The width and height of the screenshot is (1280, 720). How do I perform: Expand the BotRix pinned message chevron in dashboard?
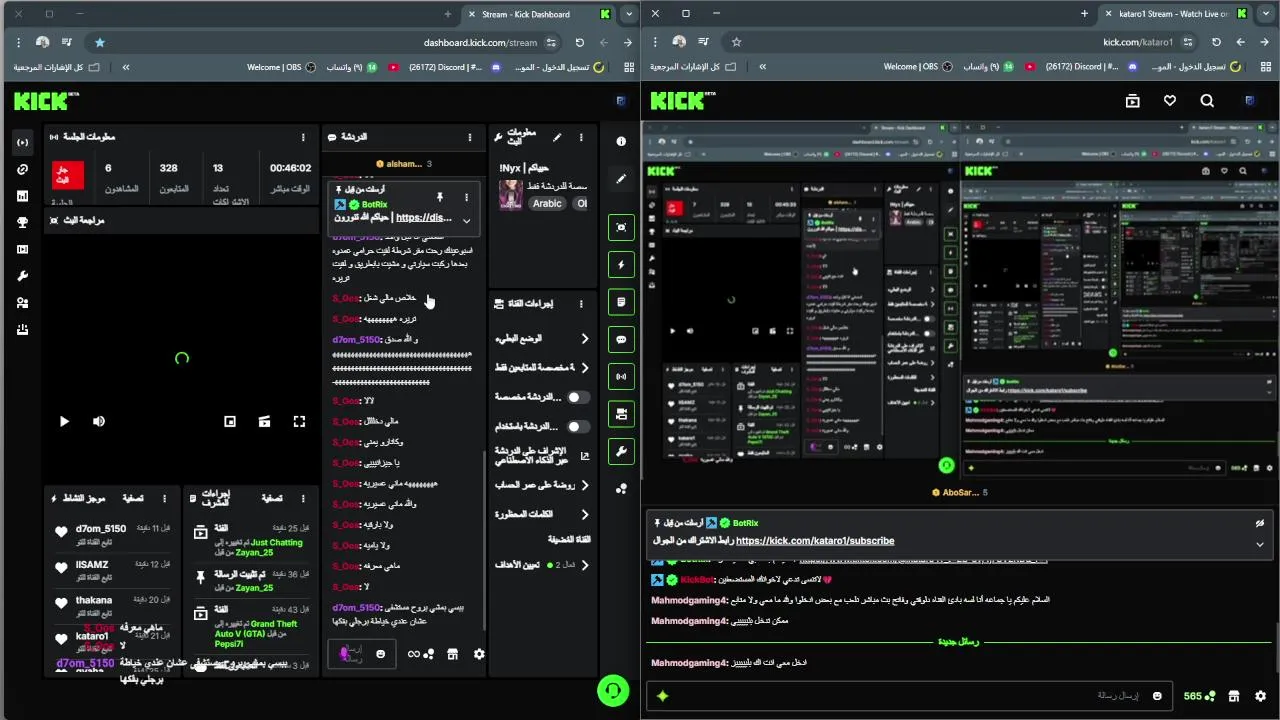tap(466, 221)
